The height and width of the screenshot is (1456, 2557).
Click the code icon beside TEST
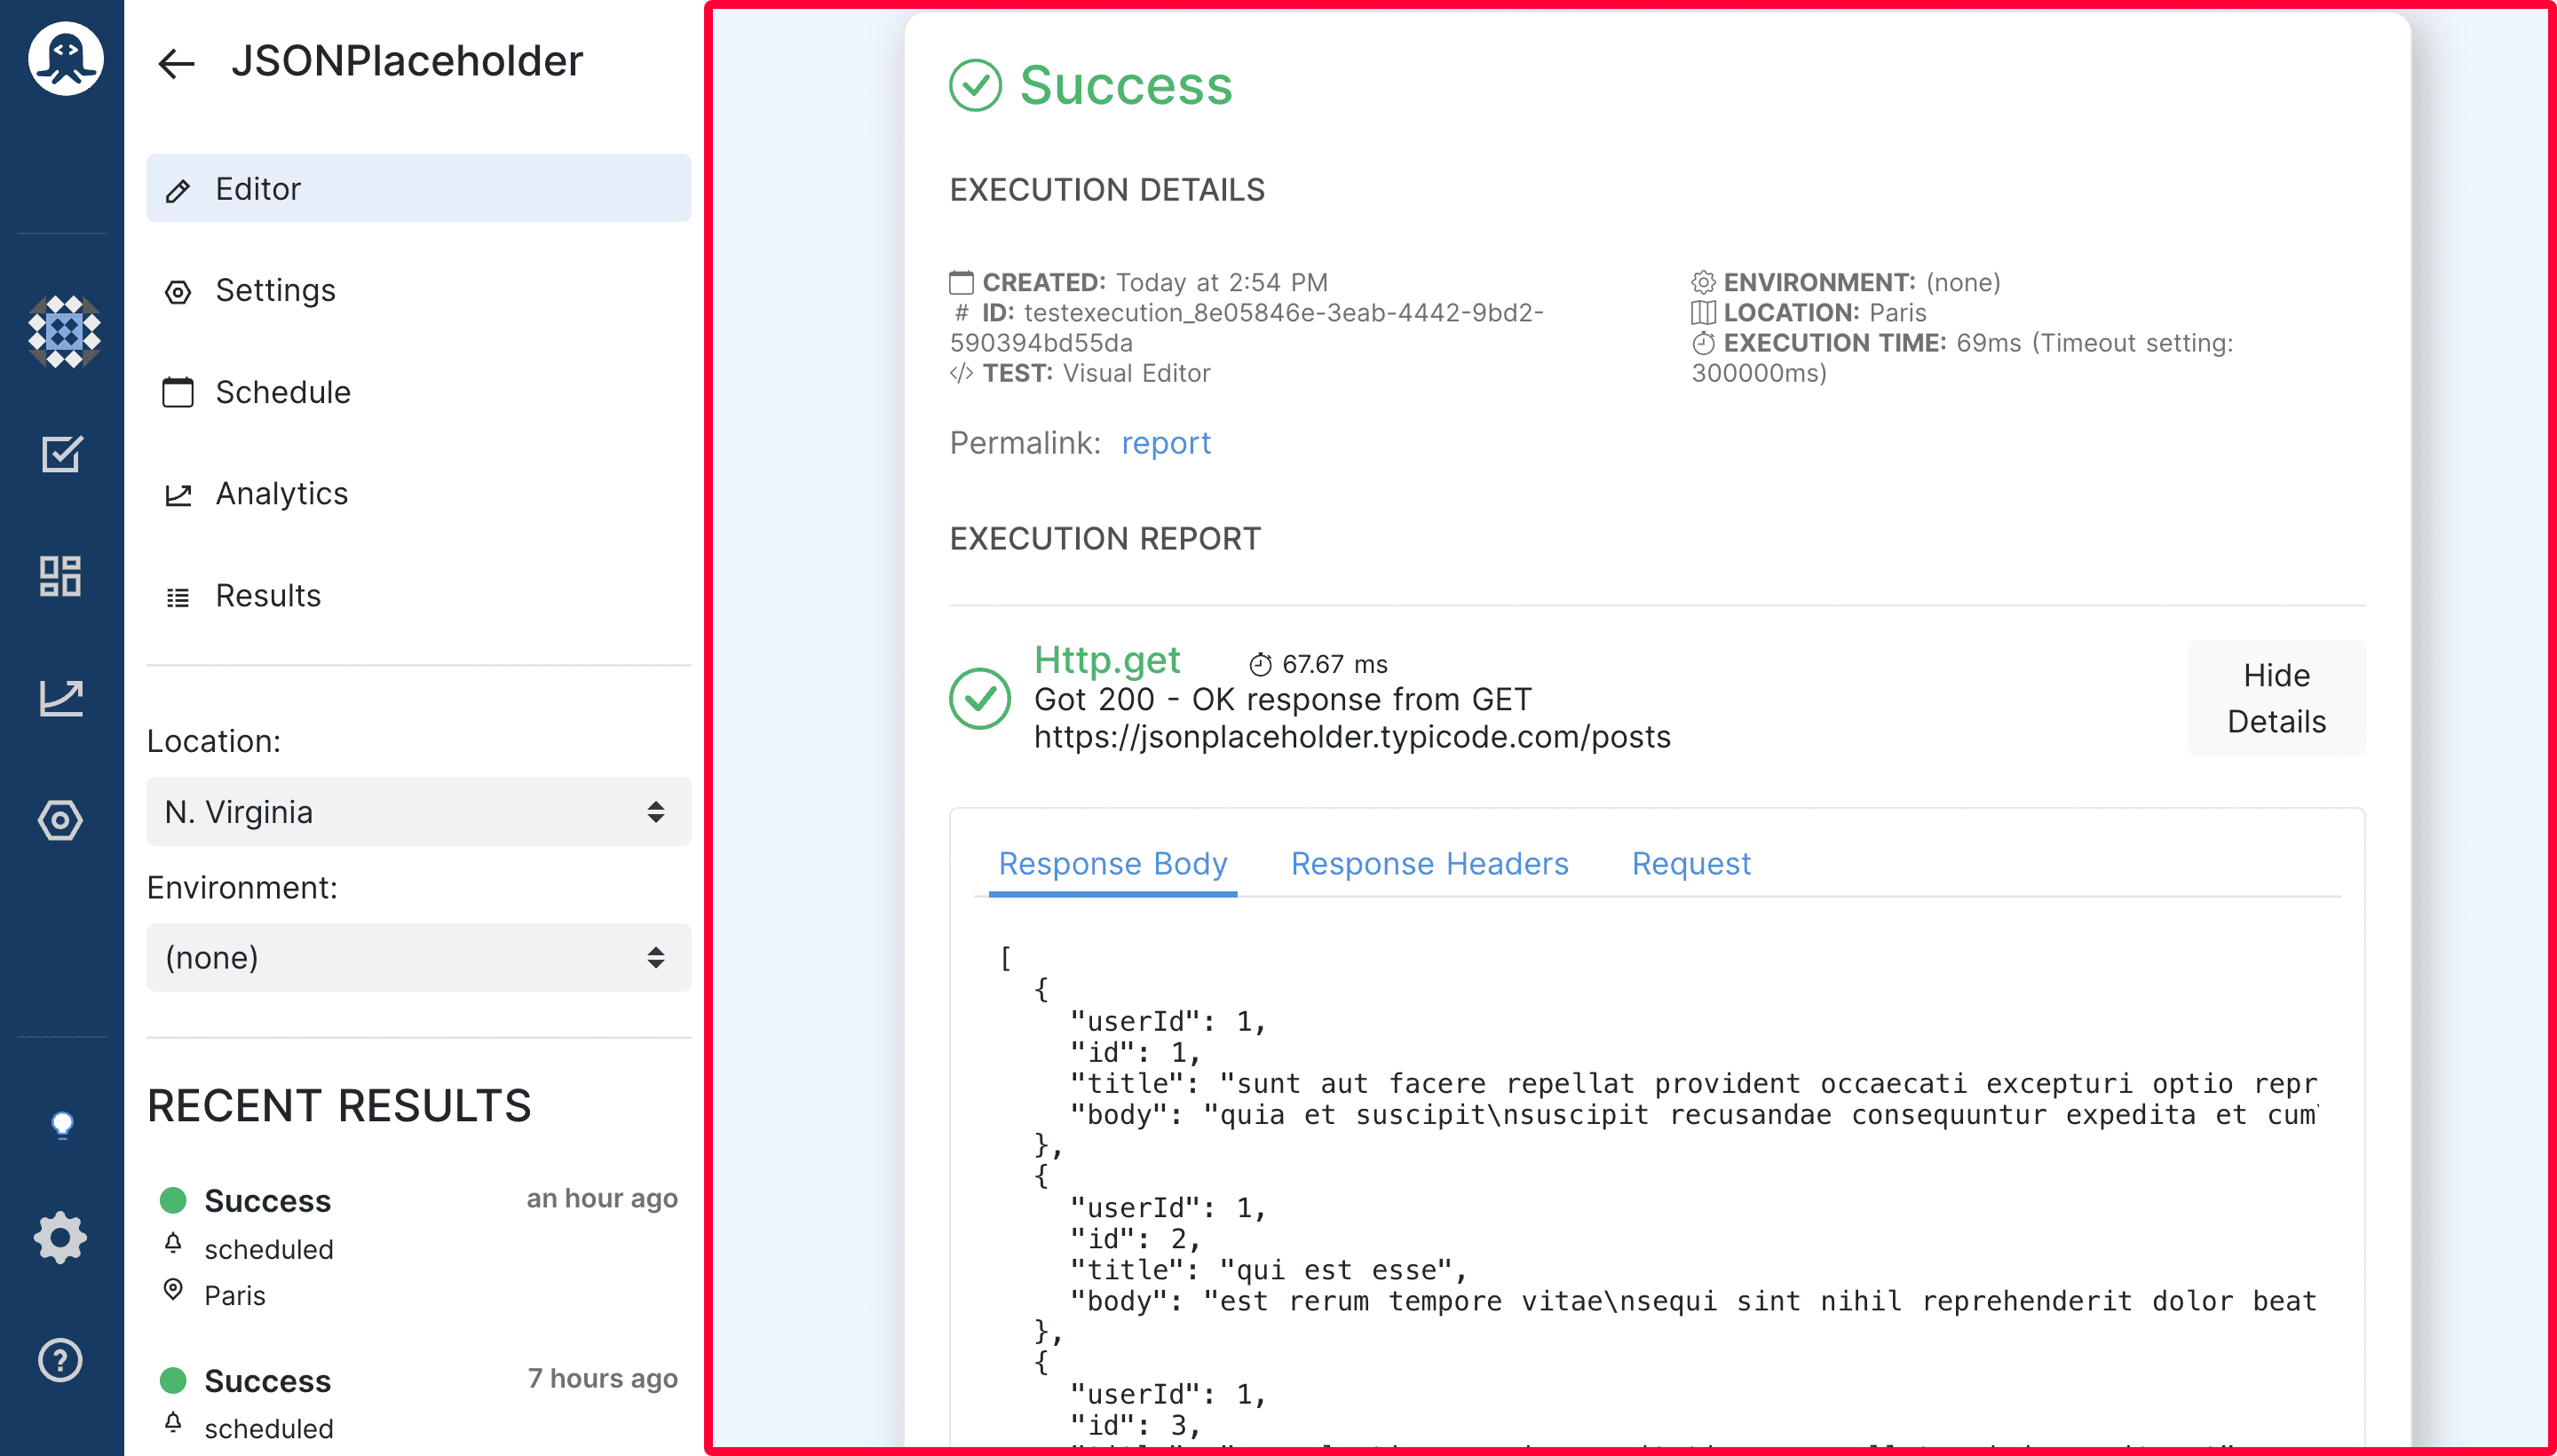[961, 373]
